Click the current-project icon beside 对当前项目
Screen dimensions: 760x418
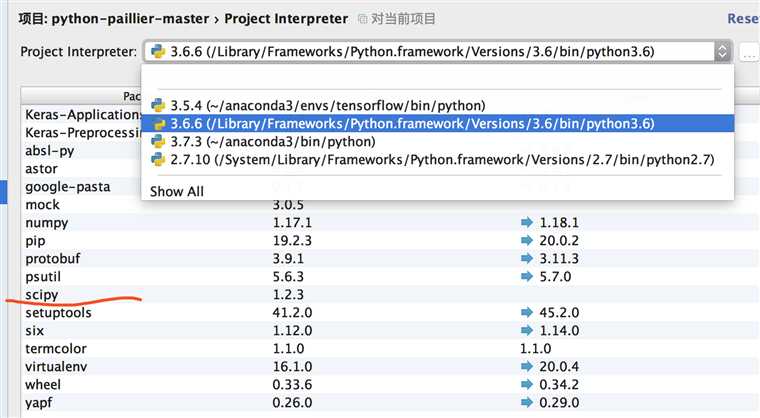click(363, 19)
